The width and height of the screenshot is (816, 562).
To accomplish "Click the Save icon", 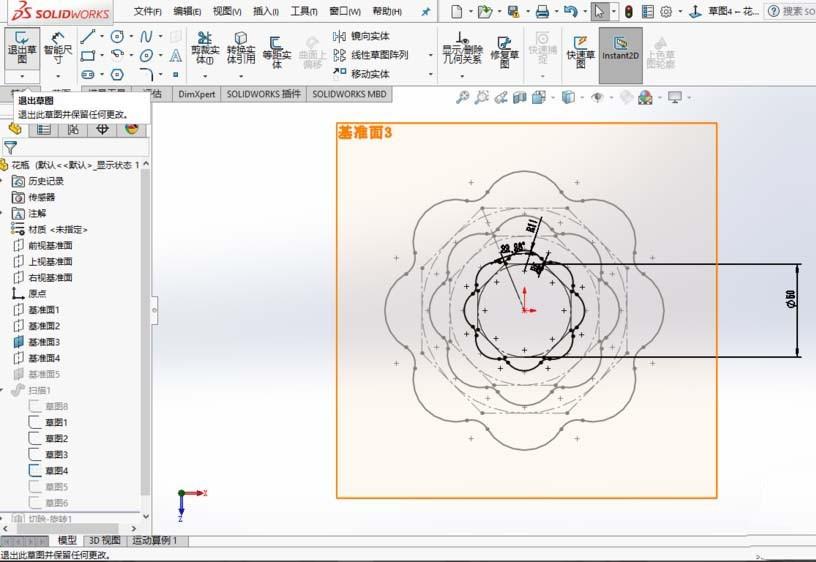I will [x=514, y=11].
